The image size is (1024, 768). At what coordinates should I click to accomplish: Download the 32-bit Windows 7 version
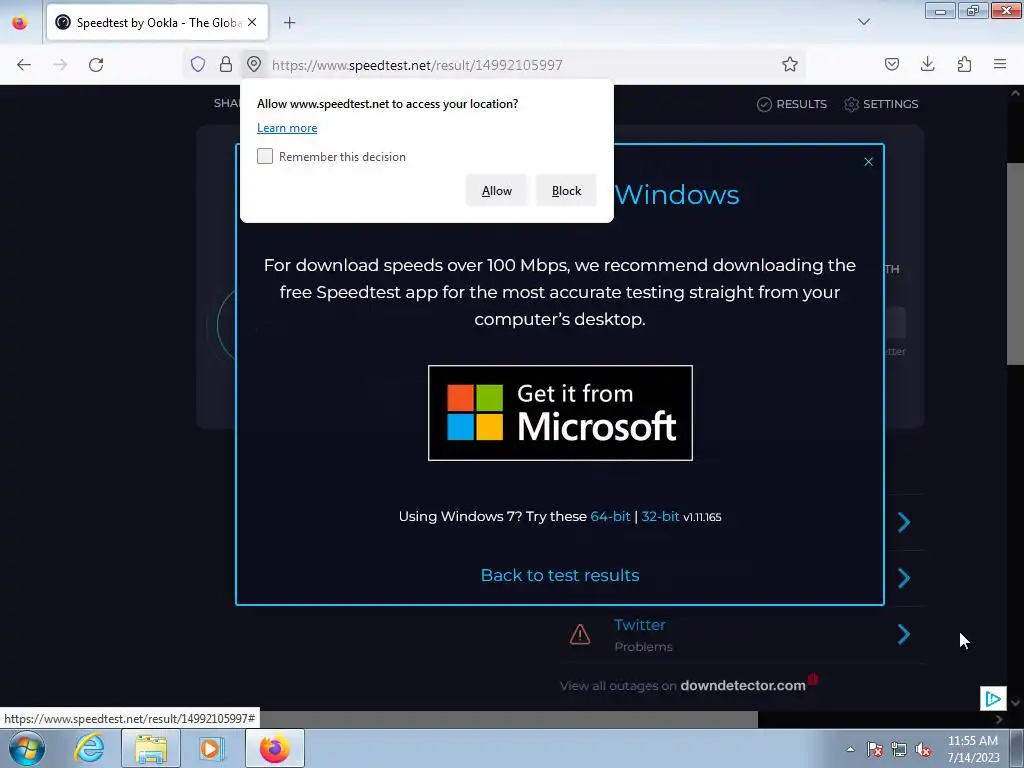tap(660, 516)
